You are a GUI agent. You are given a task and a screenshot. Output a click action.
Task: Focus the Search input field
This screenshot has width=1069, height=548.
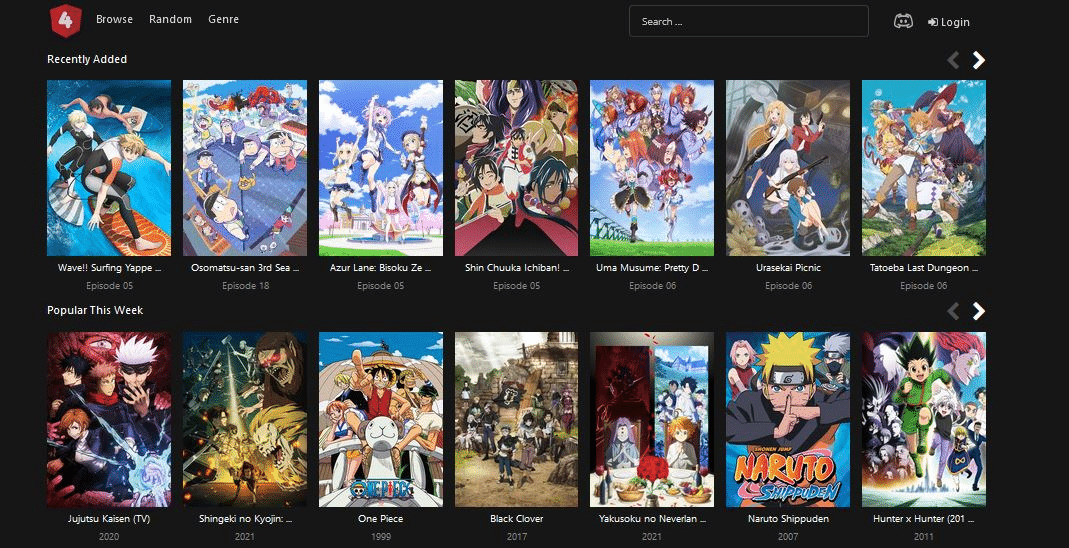749,21
